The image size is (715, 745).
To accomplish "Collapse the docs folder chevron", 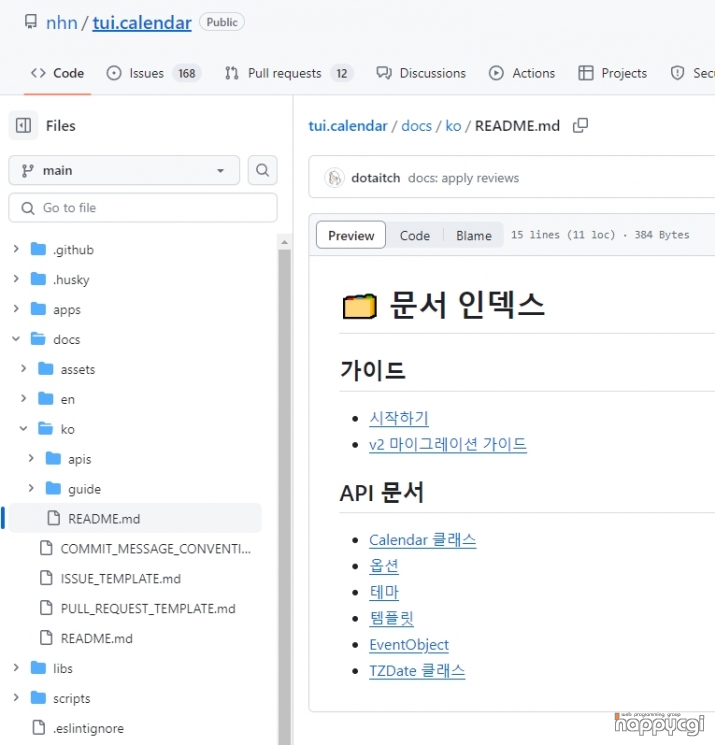I will pos(16,339).
